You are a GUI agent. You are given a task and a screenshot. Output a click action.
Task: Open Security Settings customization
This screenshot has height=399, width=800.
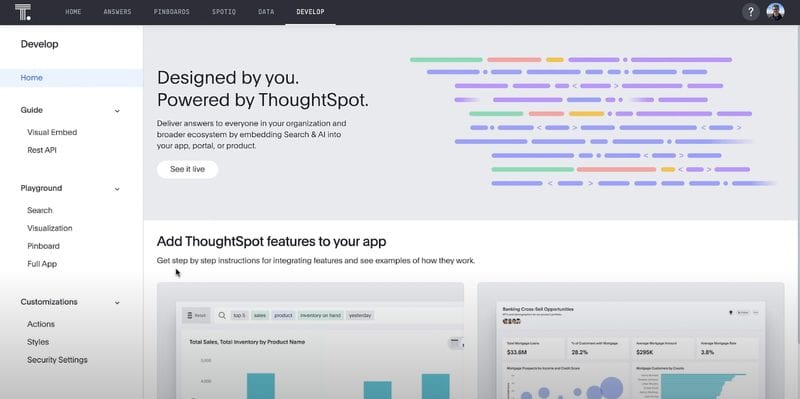point(57,360)
